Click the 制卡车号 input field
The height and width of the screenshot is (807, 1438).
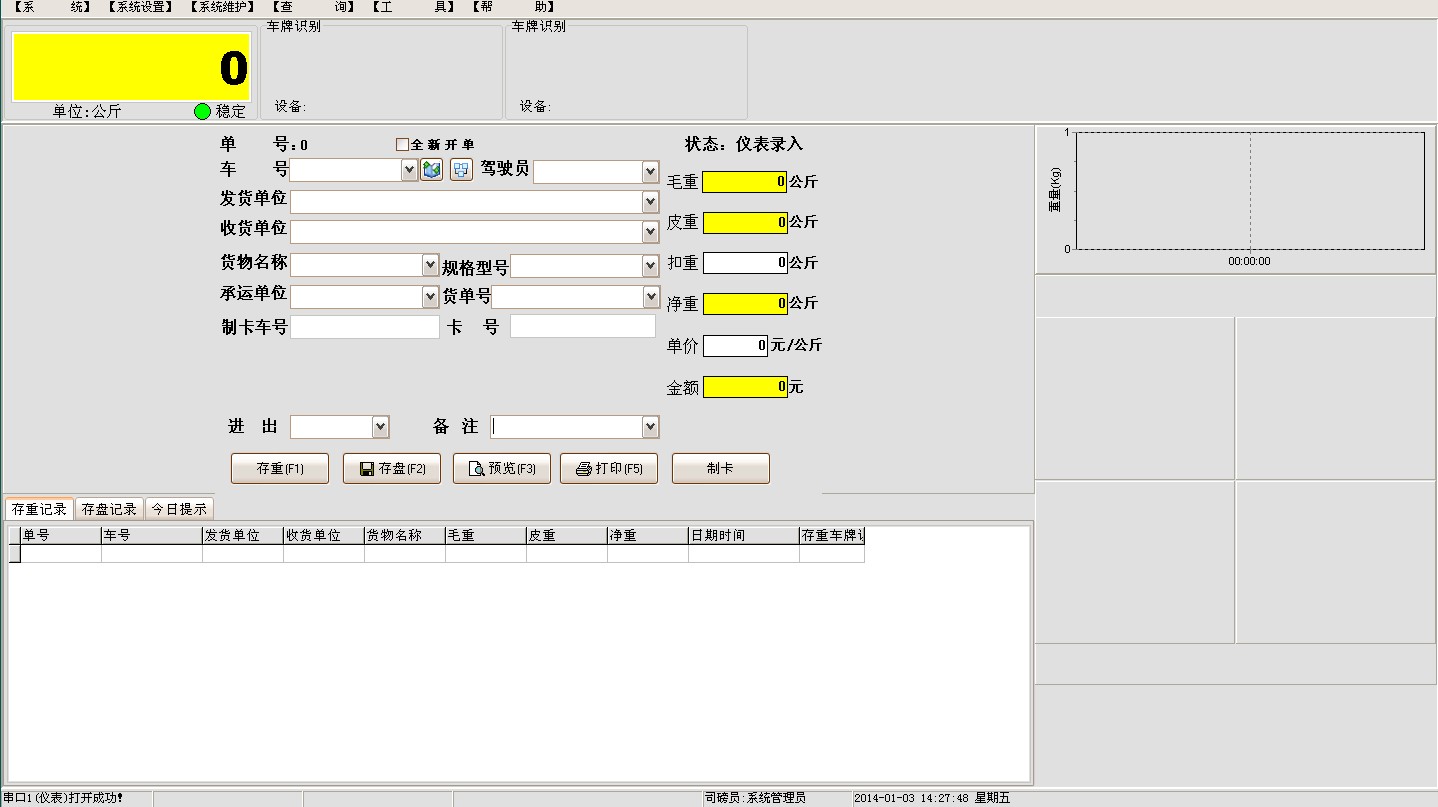[x=365, y=327]
